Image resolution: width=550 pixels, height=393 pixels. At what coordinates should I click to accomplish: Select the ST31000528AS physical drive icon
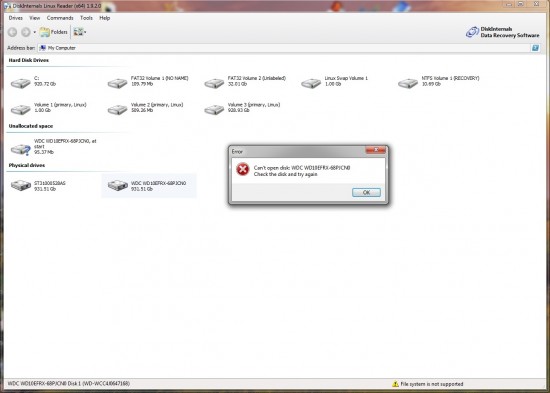point(21,185)
